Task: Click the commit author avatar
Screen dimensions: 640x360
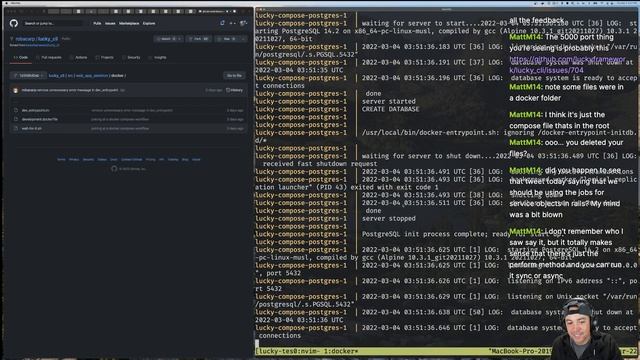Action: click(x=16, y=90)
